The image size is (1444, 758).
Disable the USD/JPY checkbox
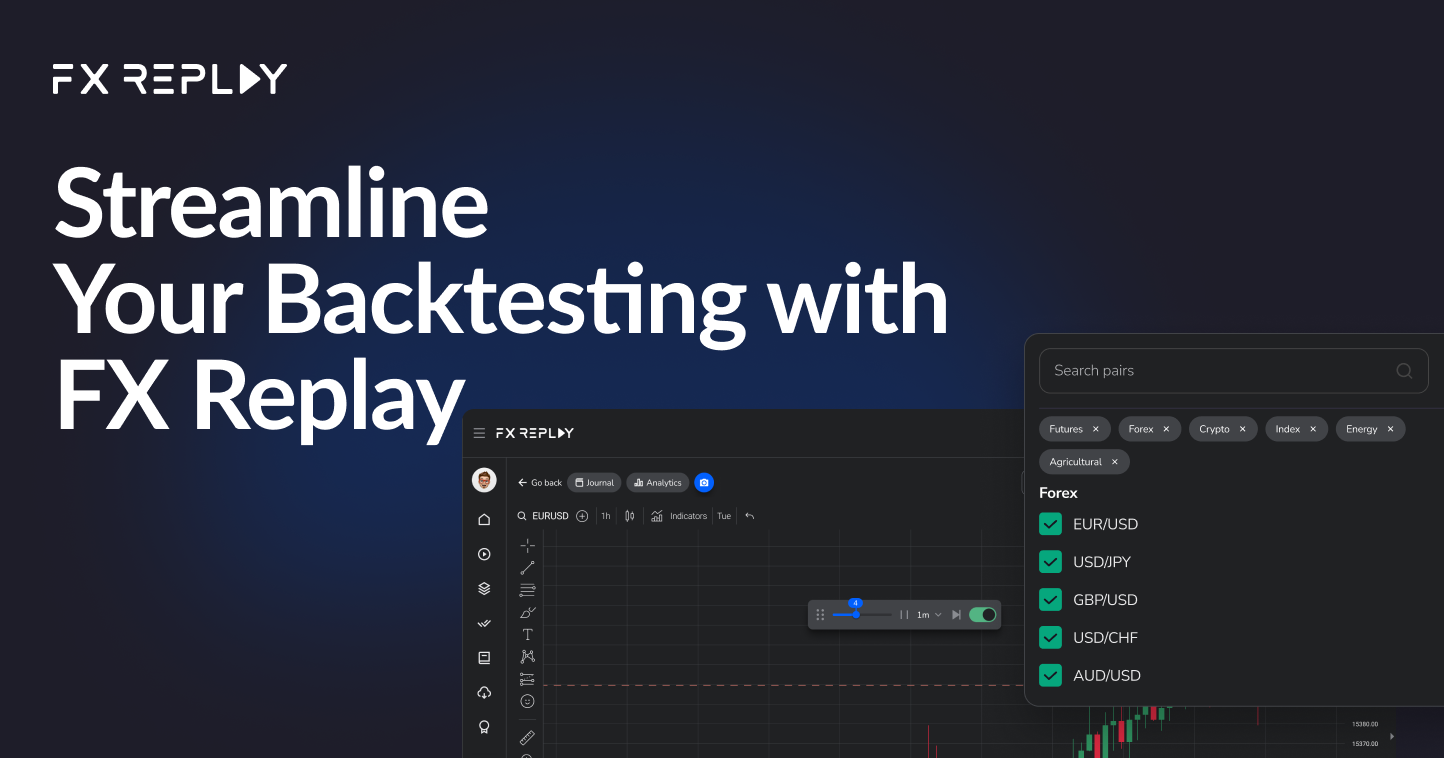point(1050,561)
